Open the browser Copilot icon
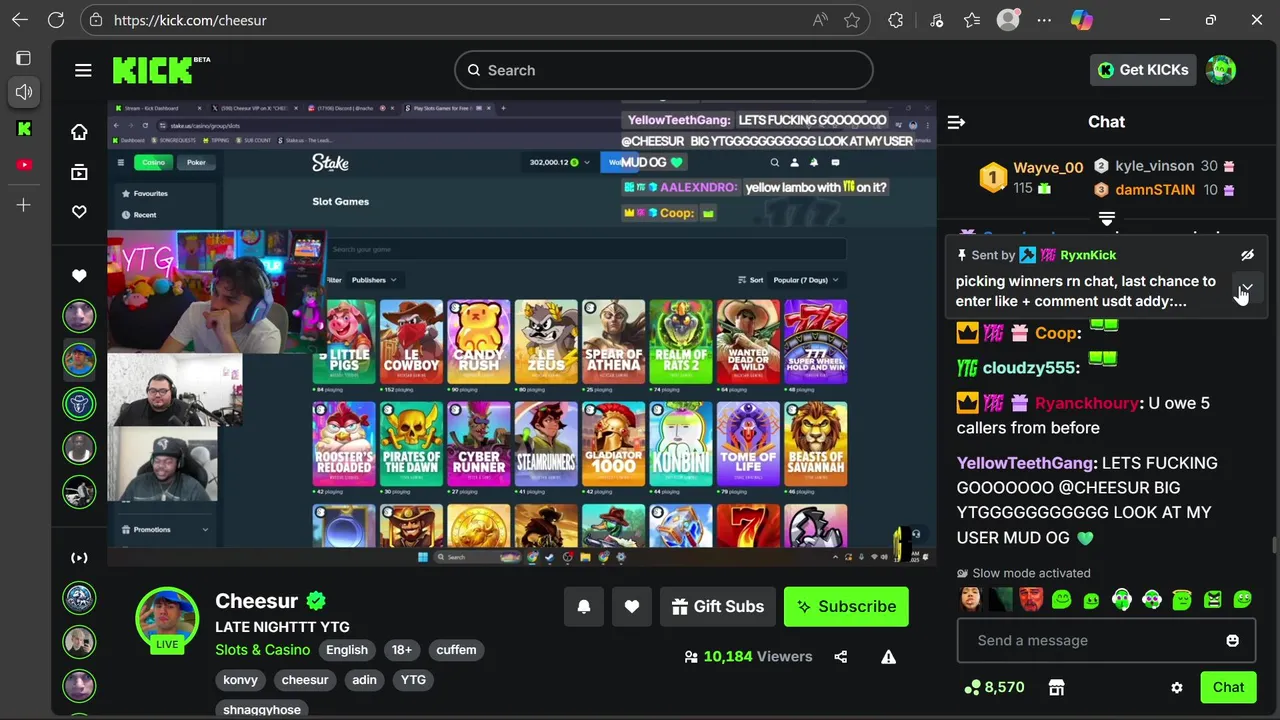The height and width of the screenshot is (720, 1280). (1081, 20)
